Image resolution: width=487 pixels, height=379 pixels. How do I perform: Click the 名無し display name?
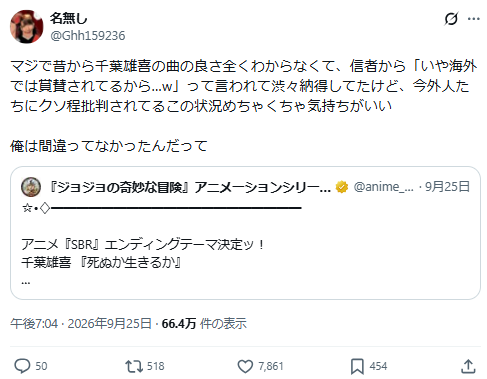coord(69,18)
